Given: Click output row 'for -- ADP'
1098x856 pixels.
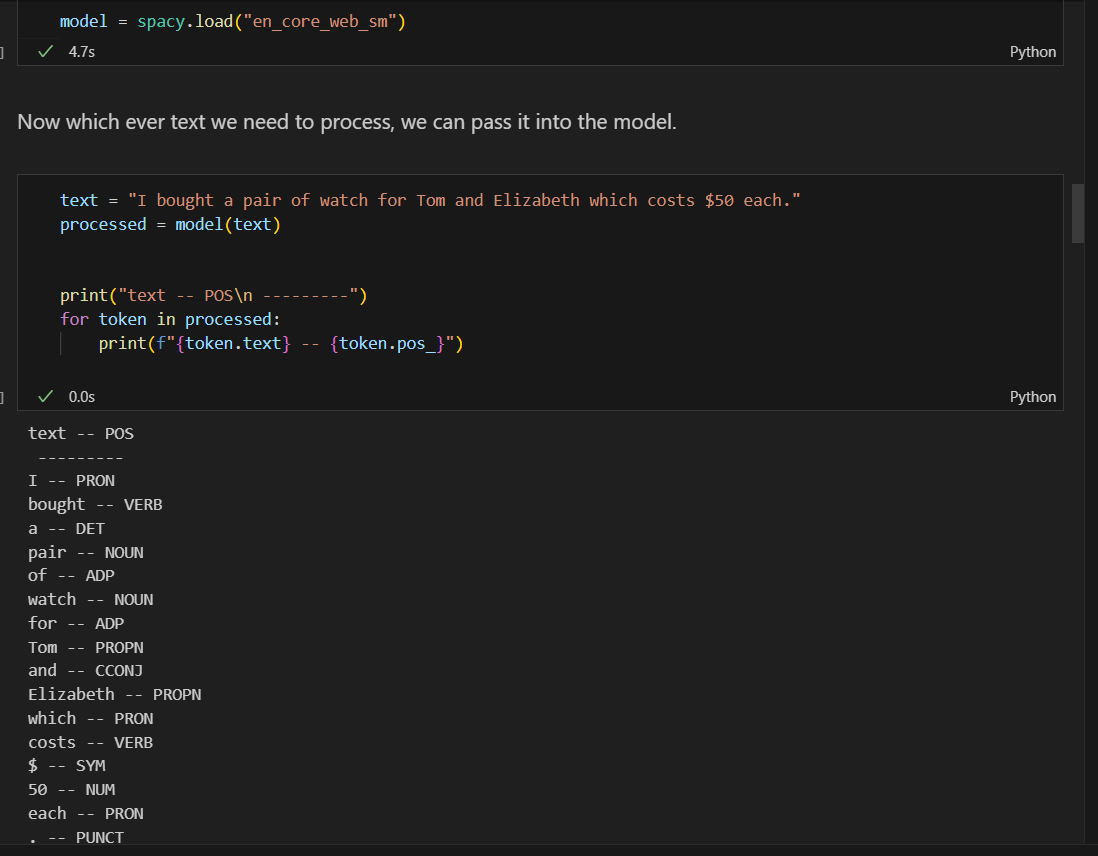Looking at the screenshot, I should point(76,623).
